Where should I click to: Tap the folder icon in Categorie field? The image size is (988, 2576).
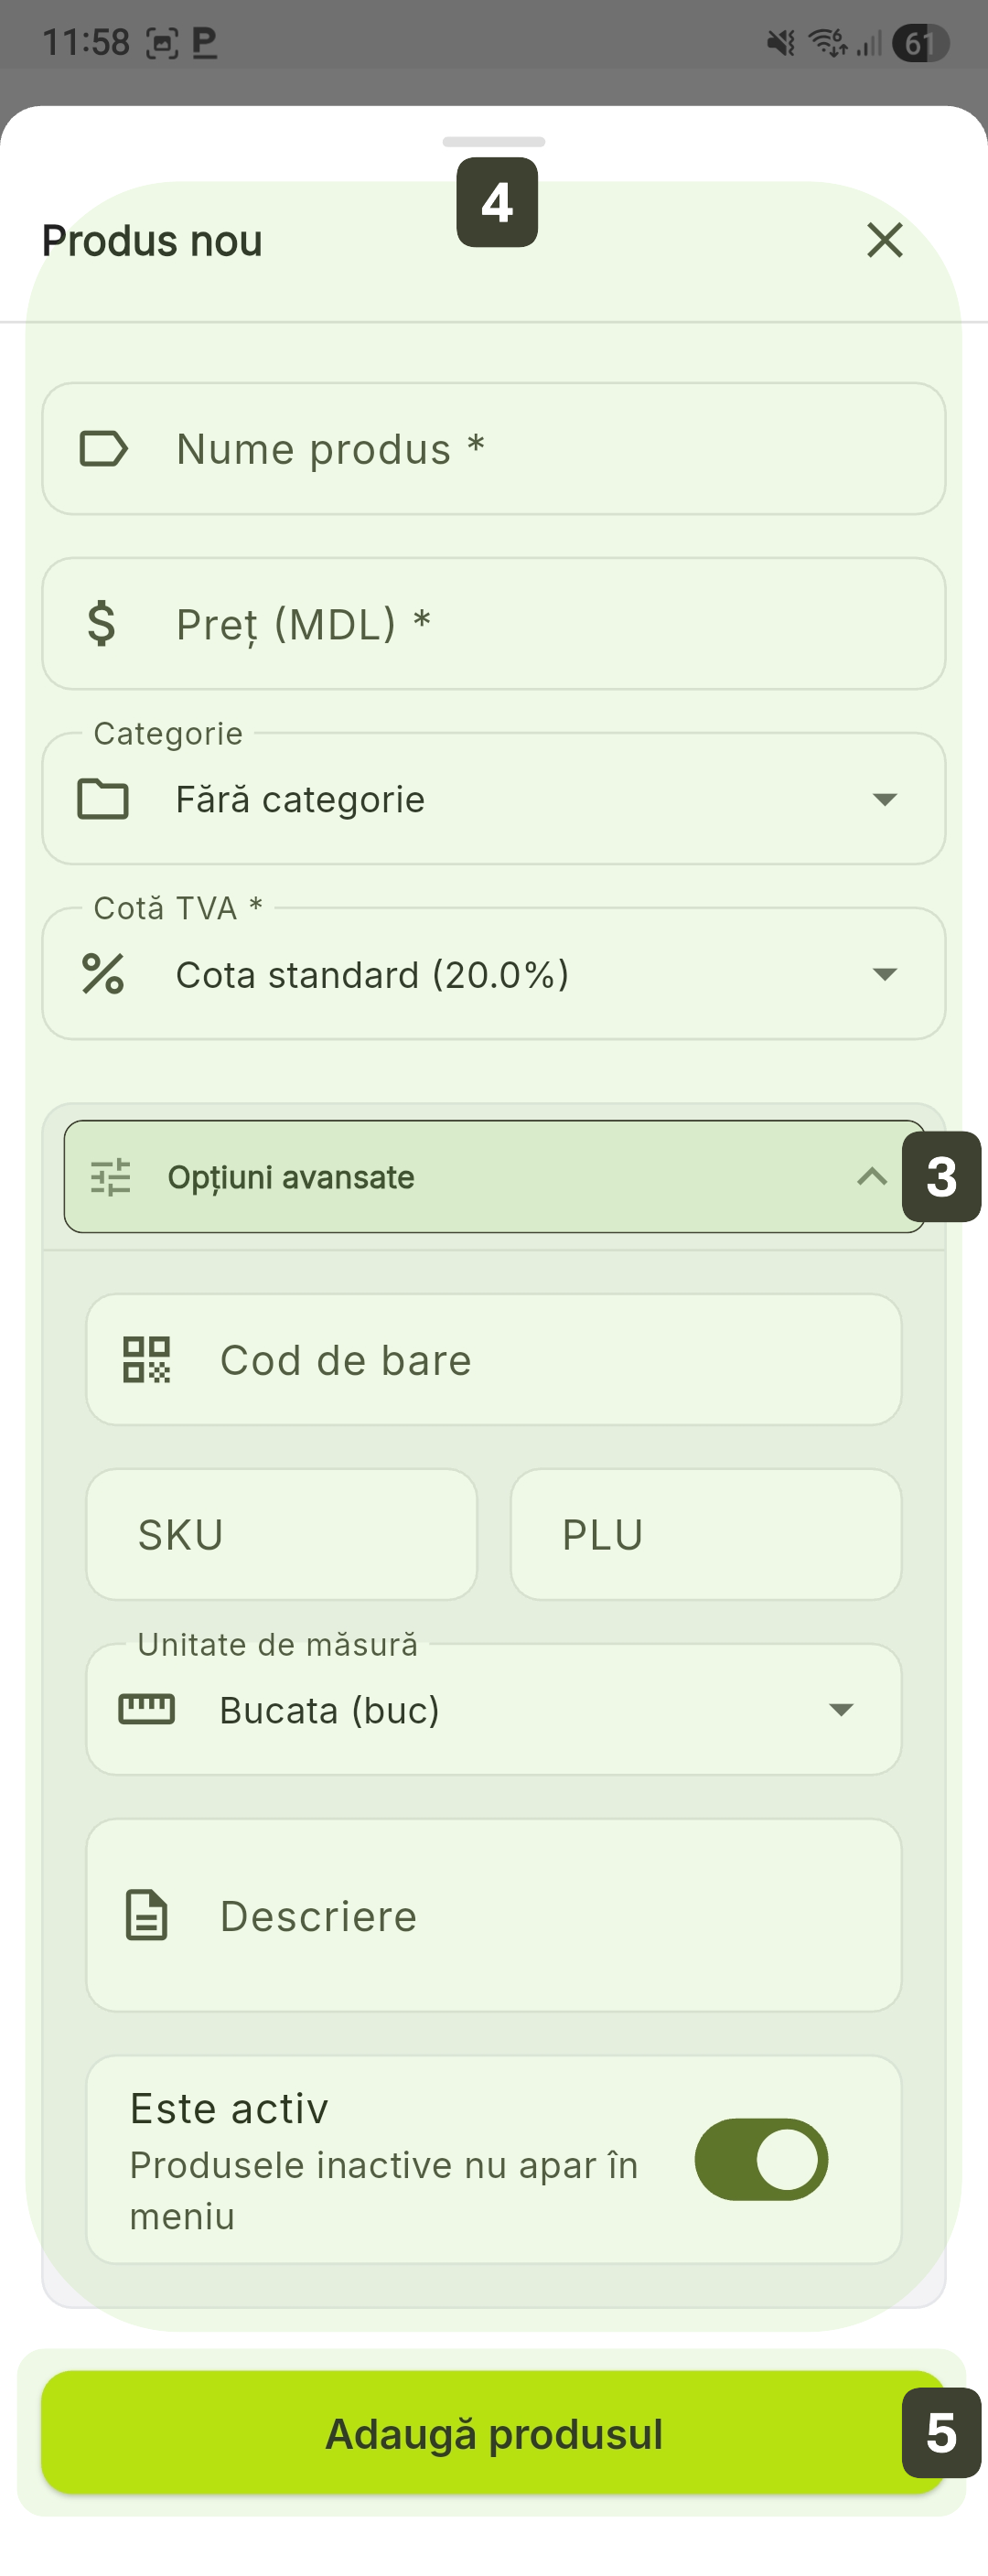coord(103,799)
